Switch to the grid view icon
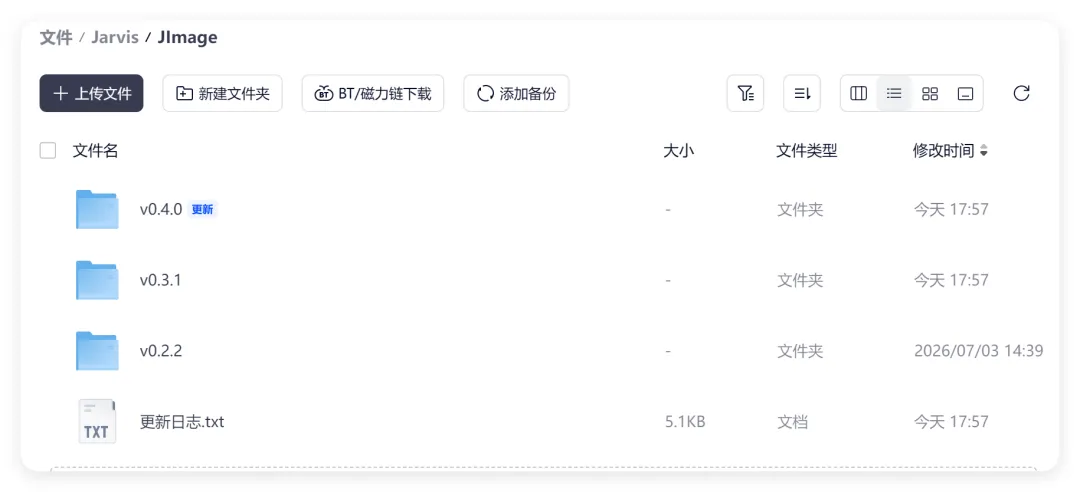This screenshot has height=492, width=1080. click(x=930, y=94)
